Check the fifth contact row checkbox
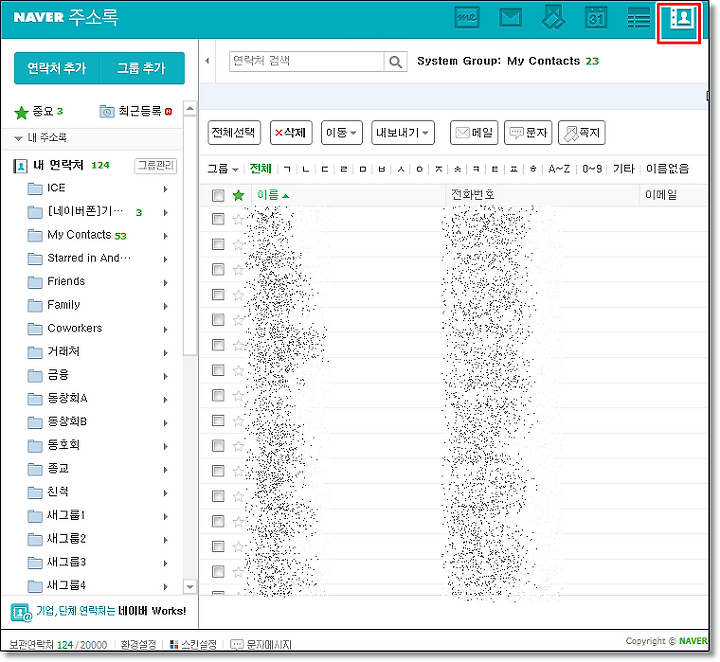 218,320
